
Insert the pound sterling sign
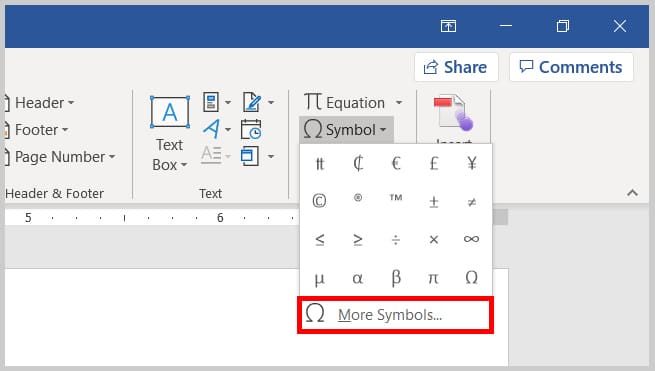coord(434,163)
